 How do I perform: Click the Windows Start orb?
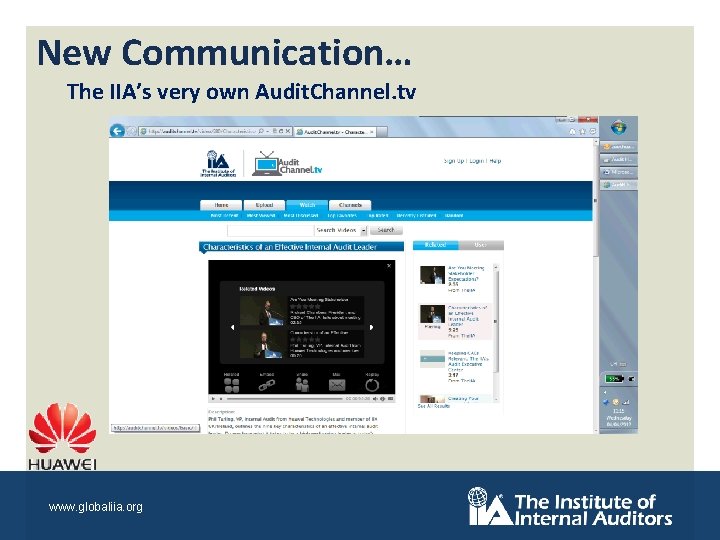pyautogui.click(x=619, y=128)
